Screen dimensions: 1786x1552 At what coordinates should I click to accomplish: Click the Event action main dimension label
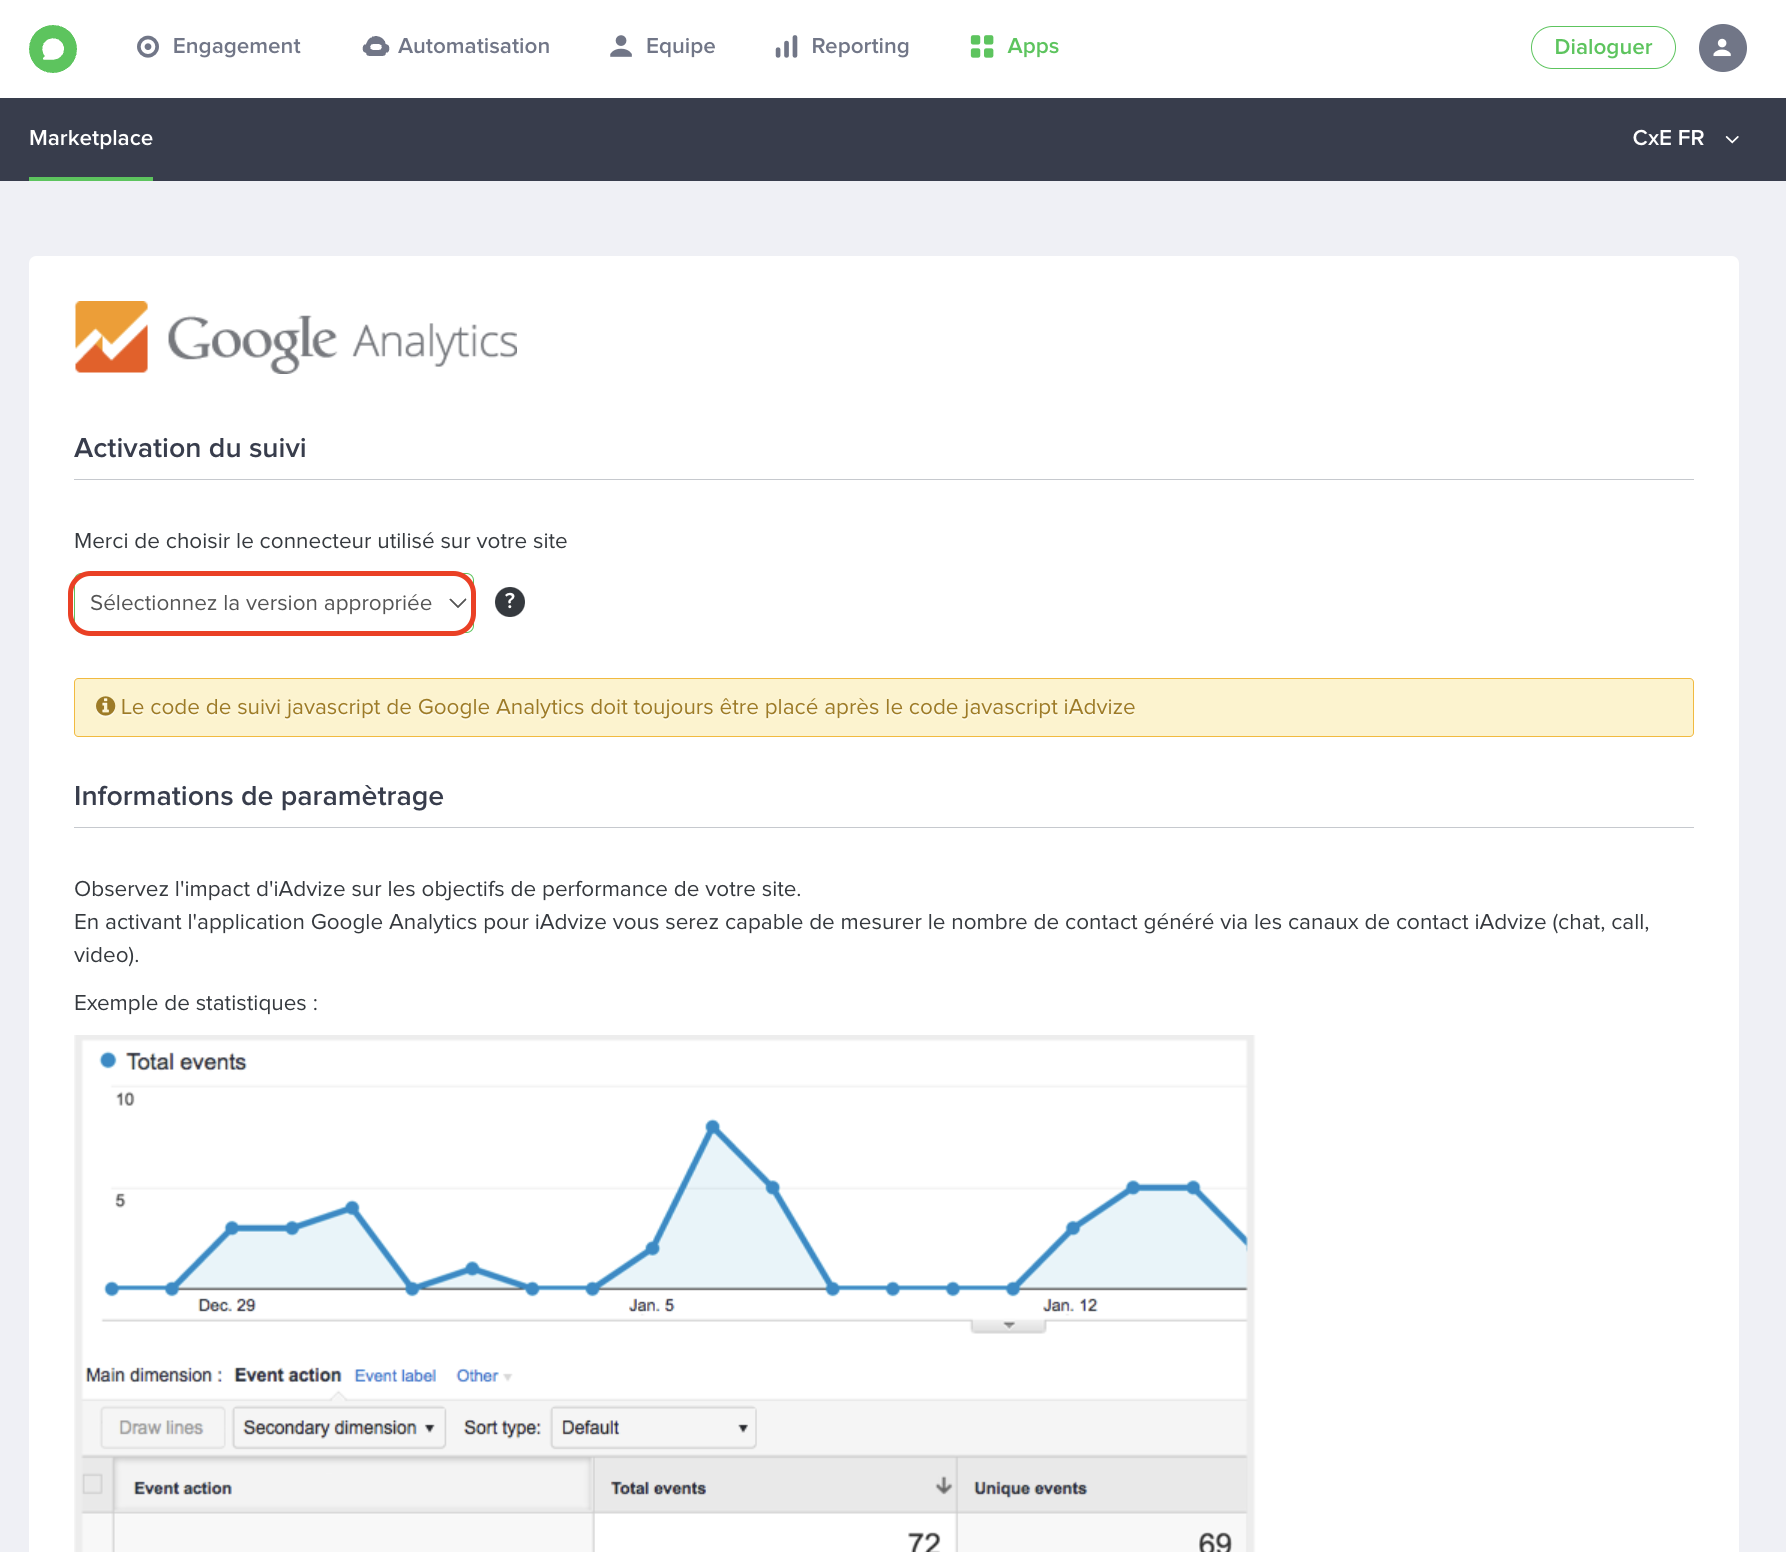point(288,1375)
